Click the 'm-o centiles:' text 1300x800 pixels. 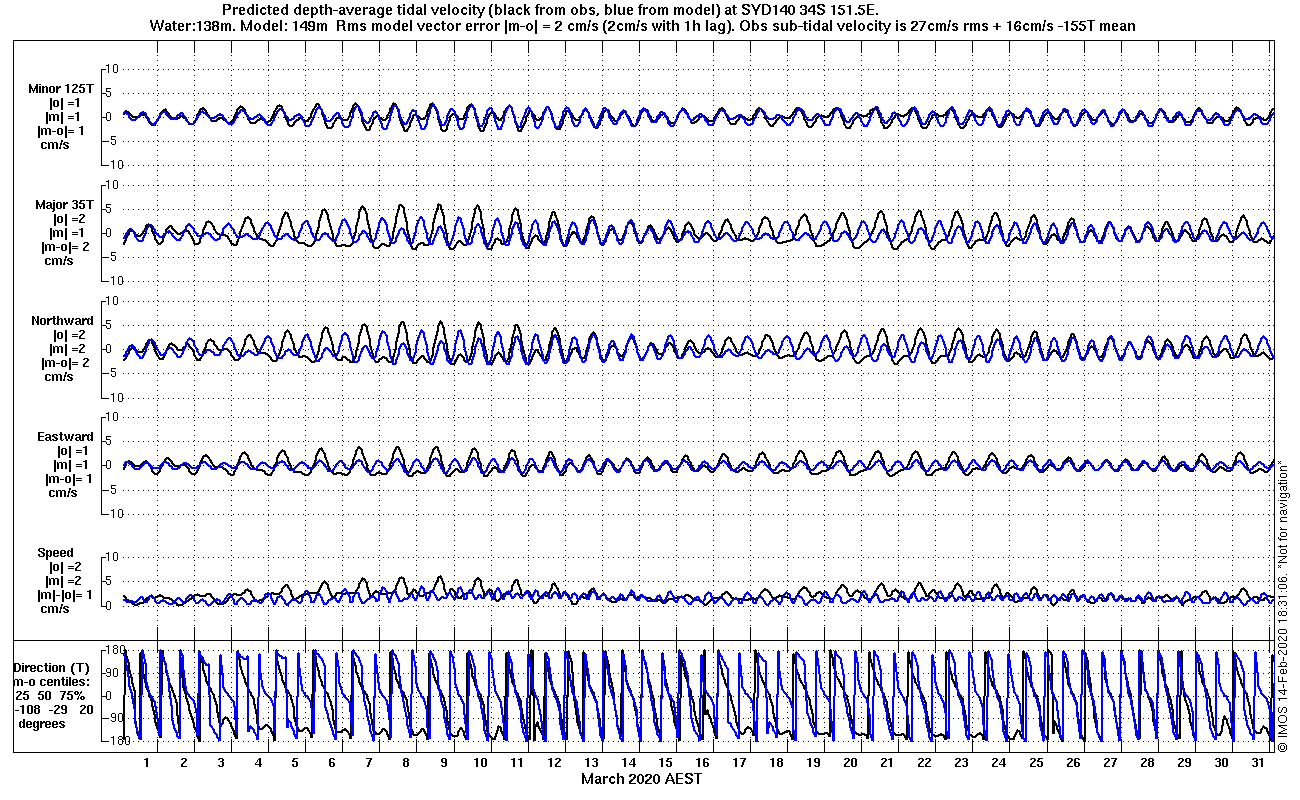coord(51,681)
